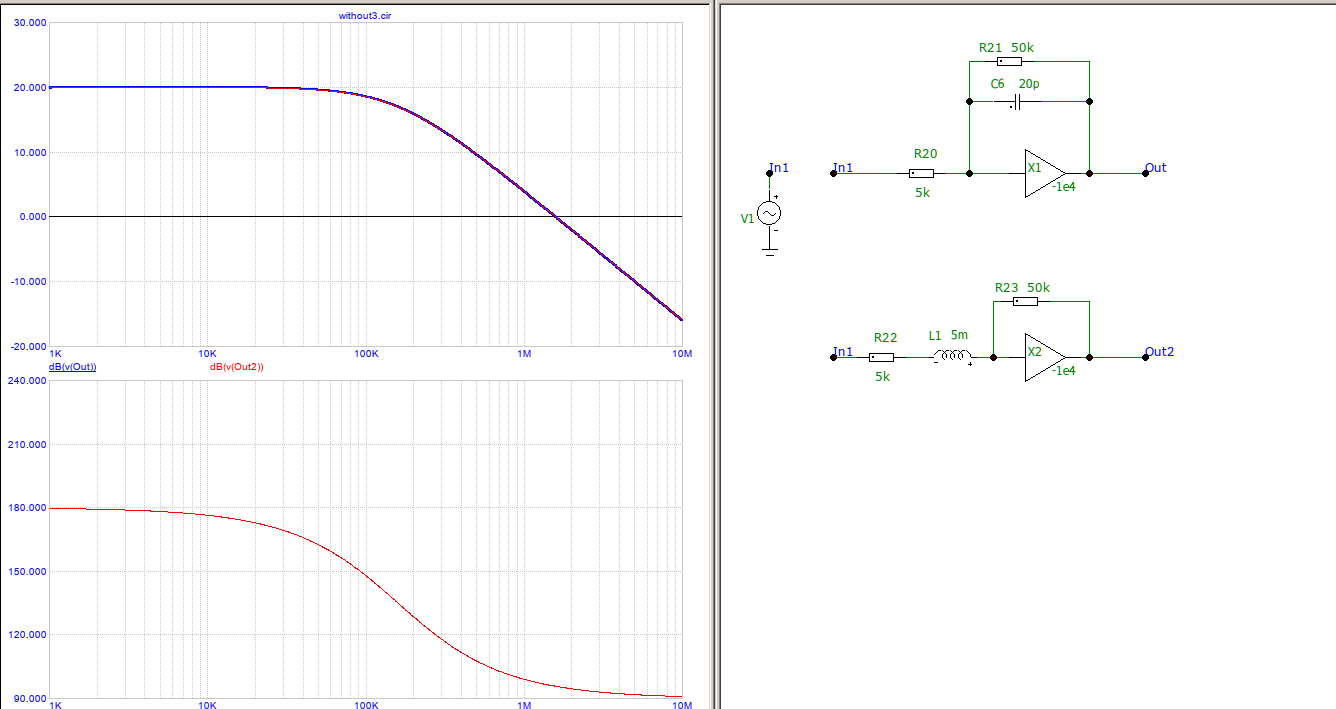Select the red dB(v(Out2)) trace label

(236, 367)
